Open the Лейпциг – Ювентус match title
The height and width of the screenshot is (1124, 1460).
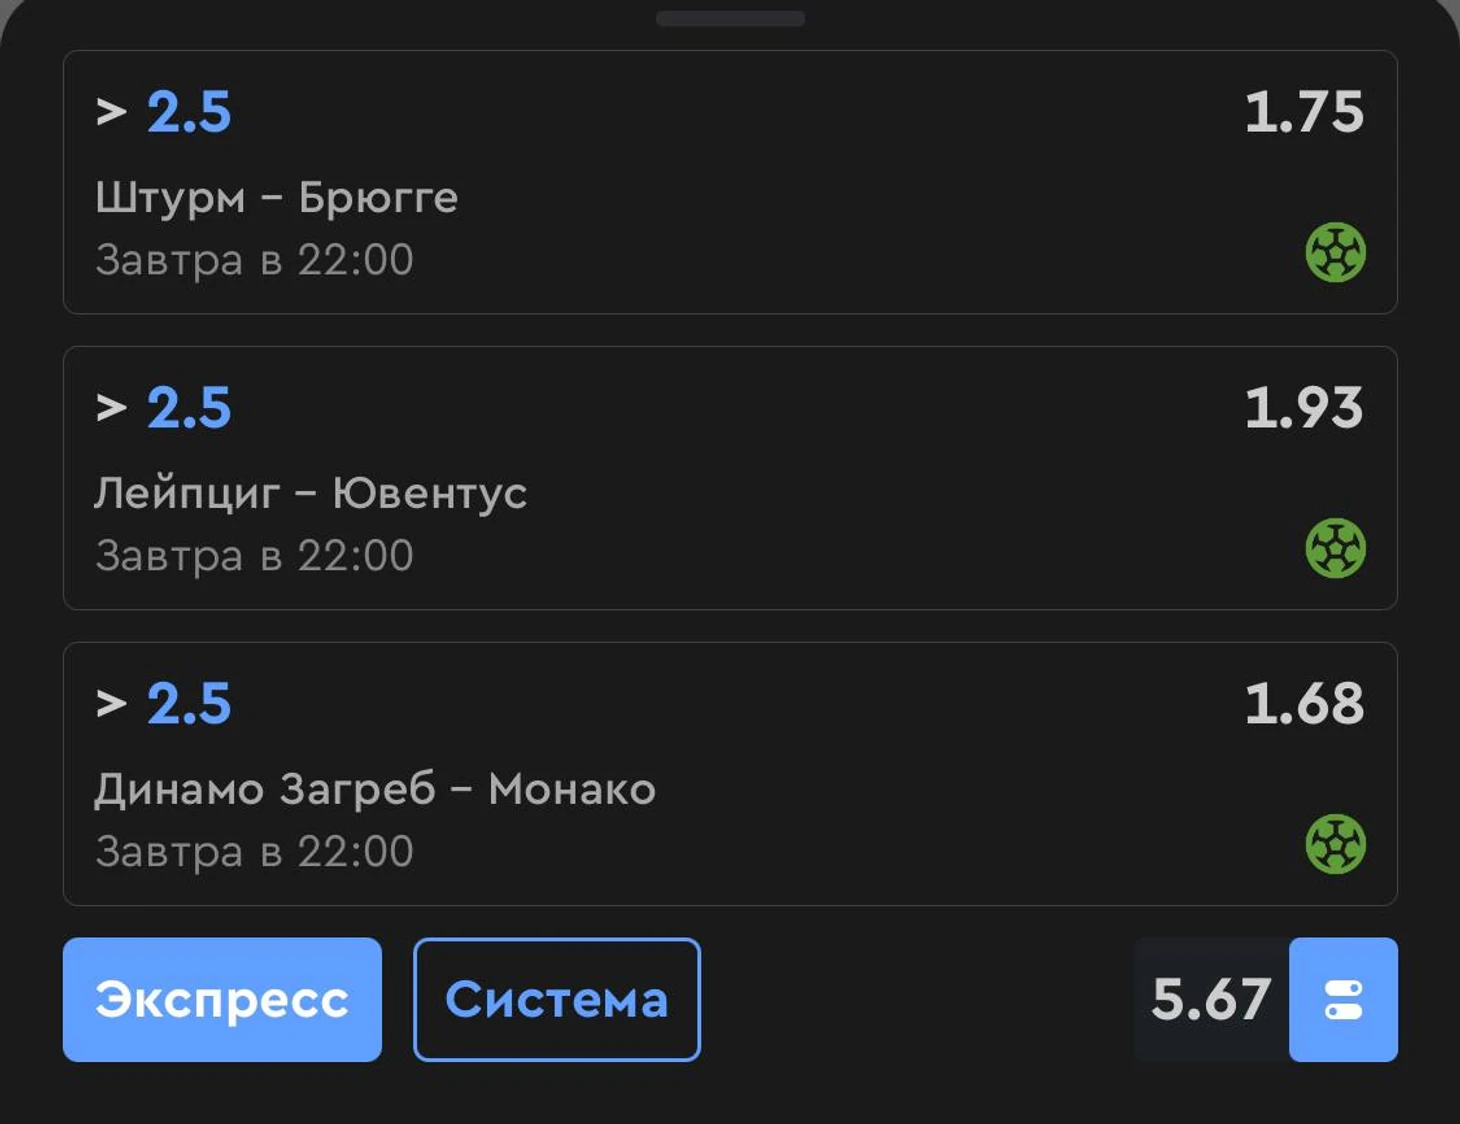(x=311, y=494)
